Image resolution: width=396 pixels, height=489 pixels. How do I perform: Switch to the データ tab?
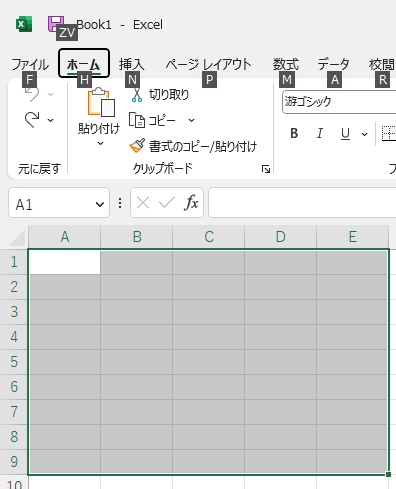tap(333, 64)
